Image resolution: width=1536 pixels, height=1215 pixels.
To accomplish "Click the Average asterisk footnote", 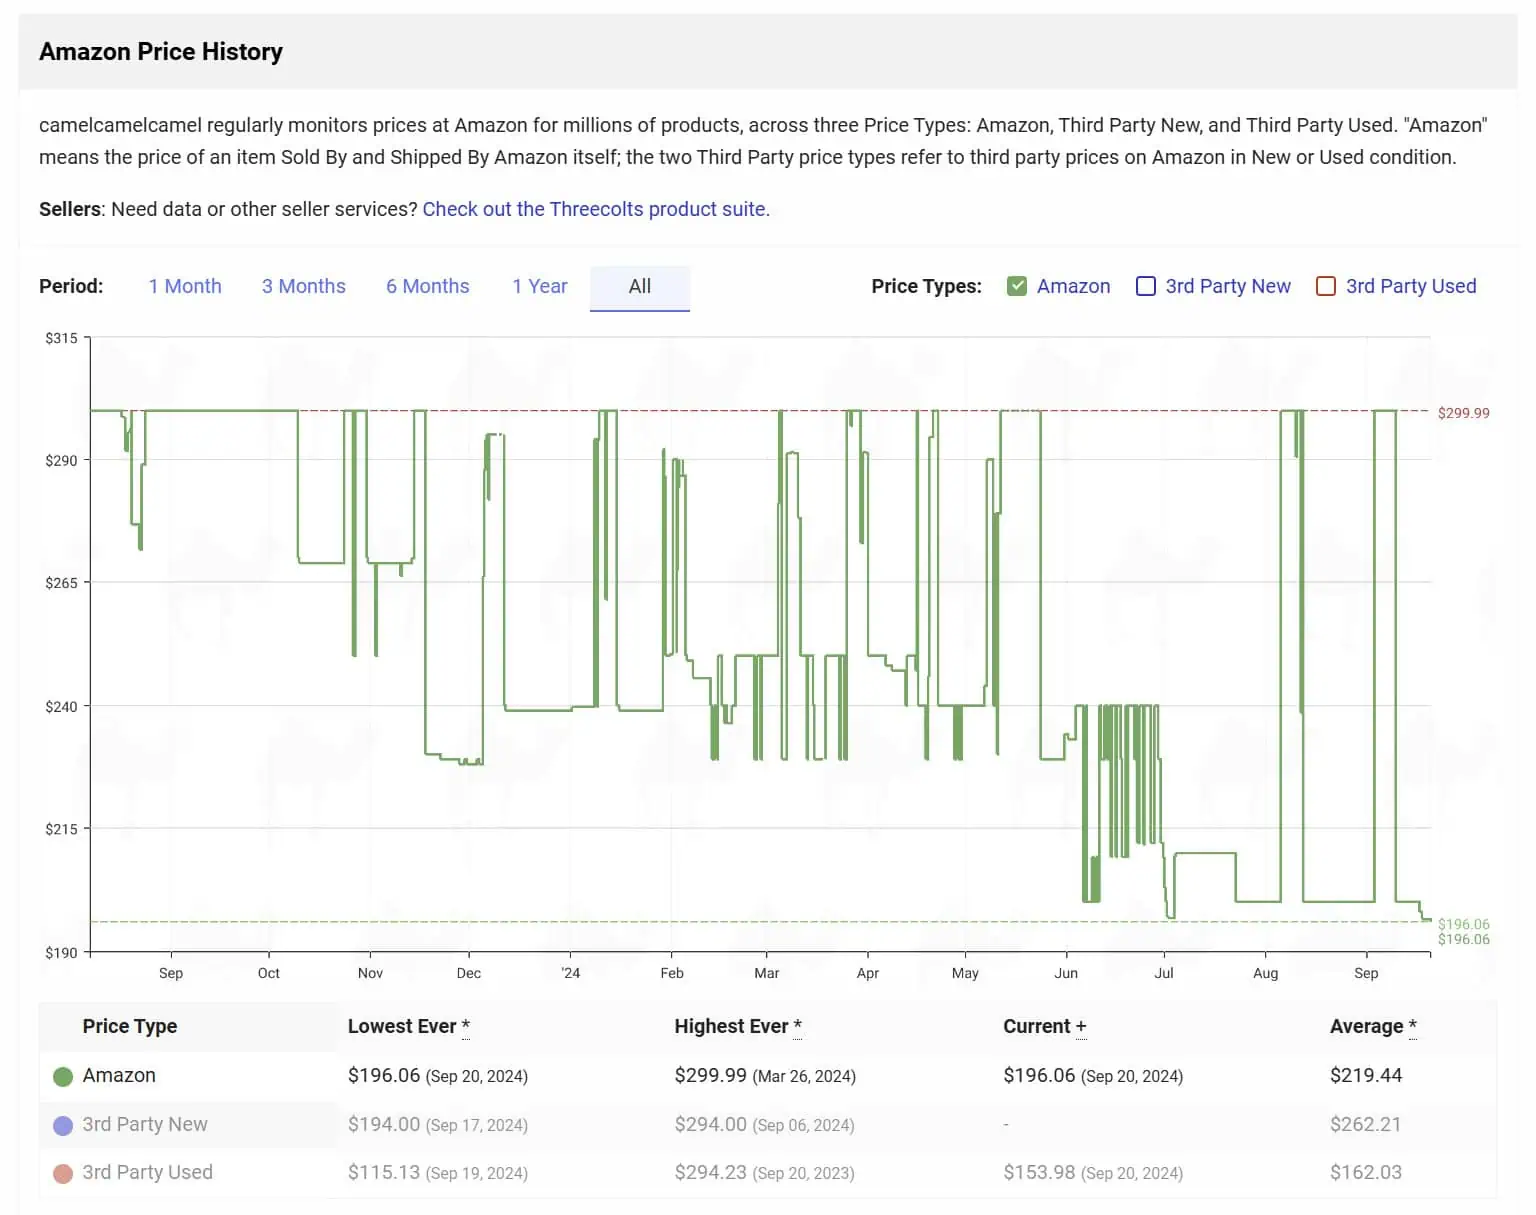I will (x=1412, y=1026).
